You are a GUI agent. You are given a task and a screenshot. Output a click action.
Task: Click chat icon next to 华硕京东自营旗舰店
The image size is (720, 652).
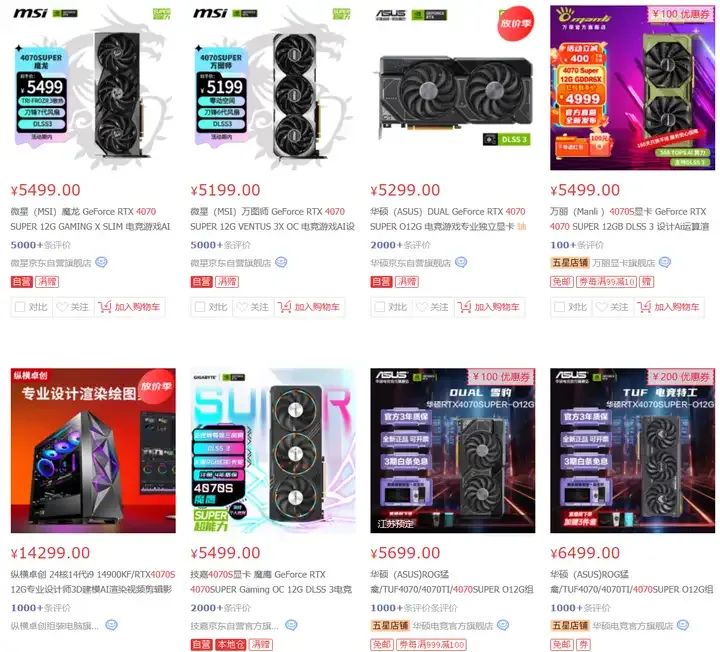461,262
